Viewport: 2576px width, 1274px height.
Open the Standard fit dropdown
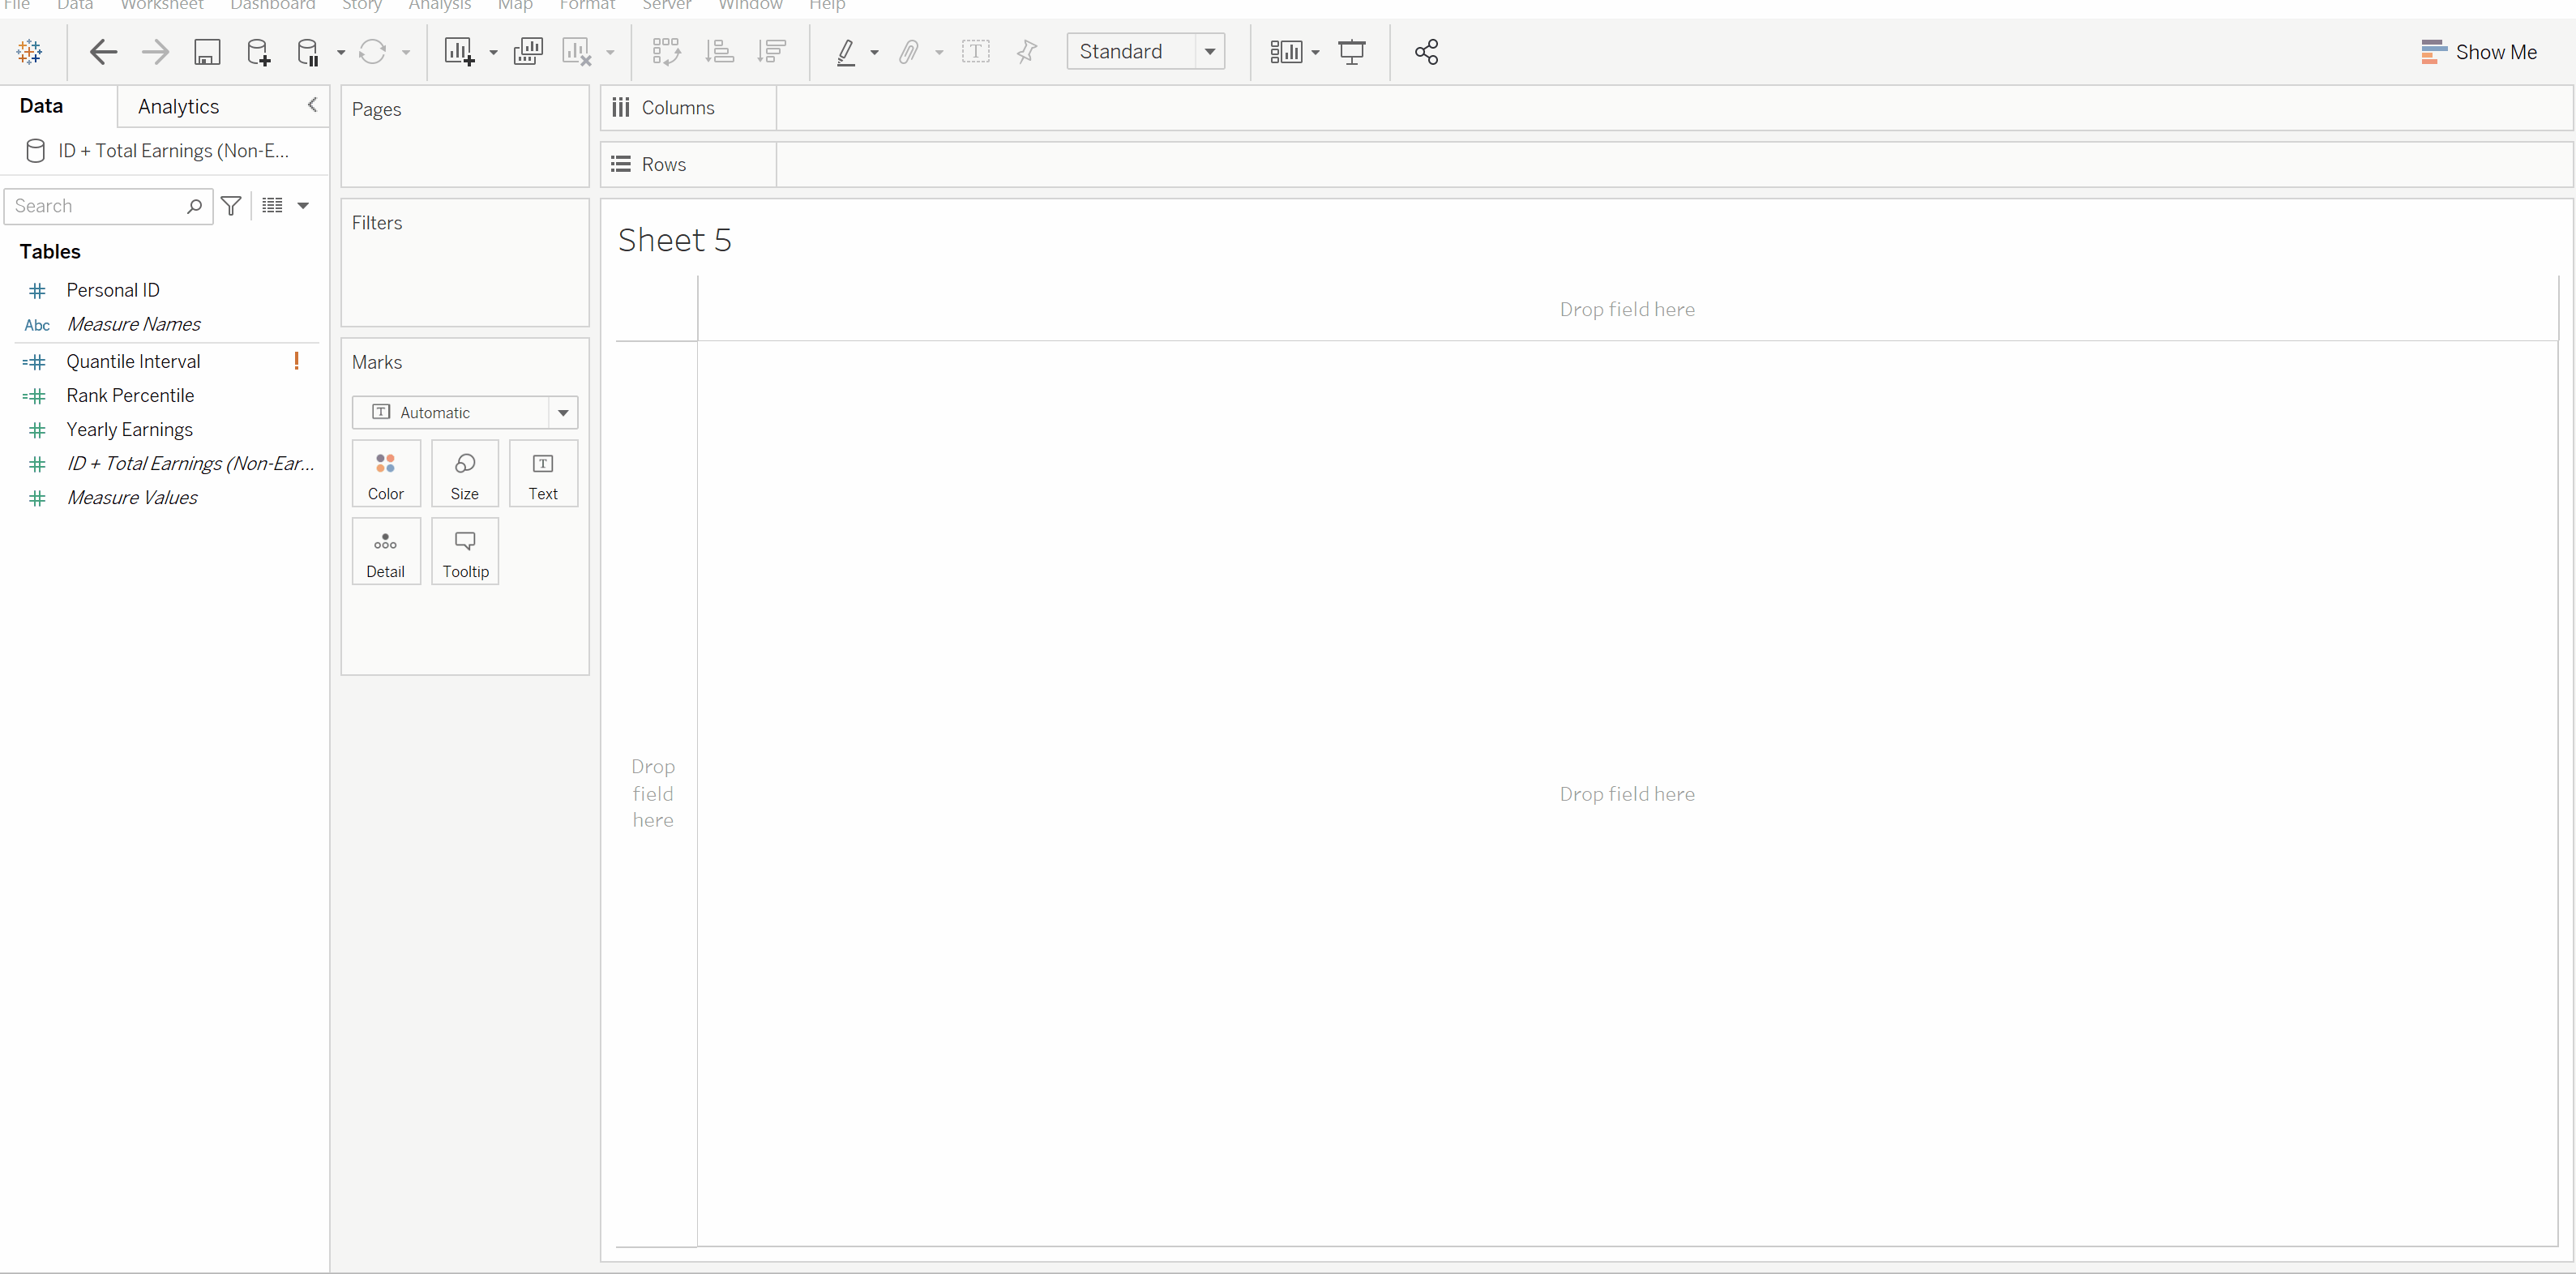point(1210,51)
